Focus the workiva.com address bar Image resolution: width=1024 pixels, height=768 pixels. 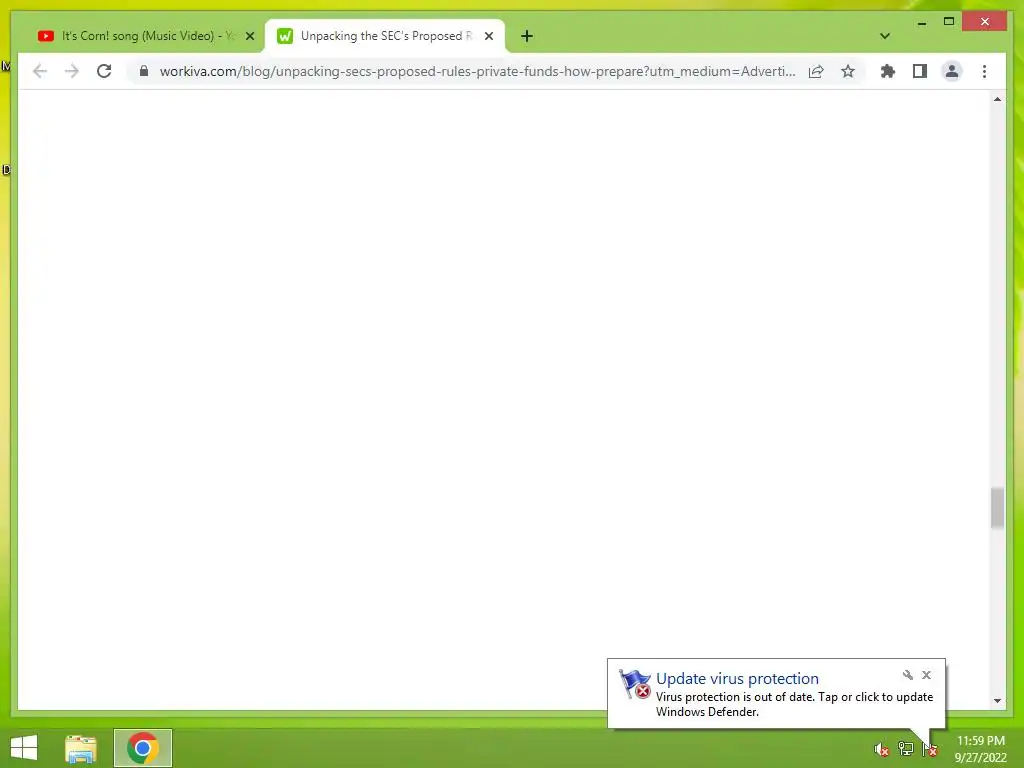tap(477, 71)
